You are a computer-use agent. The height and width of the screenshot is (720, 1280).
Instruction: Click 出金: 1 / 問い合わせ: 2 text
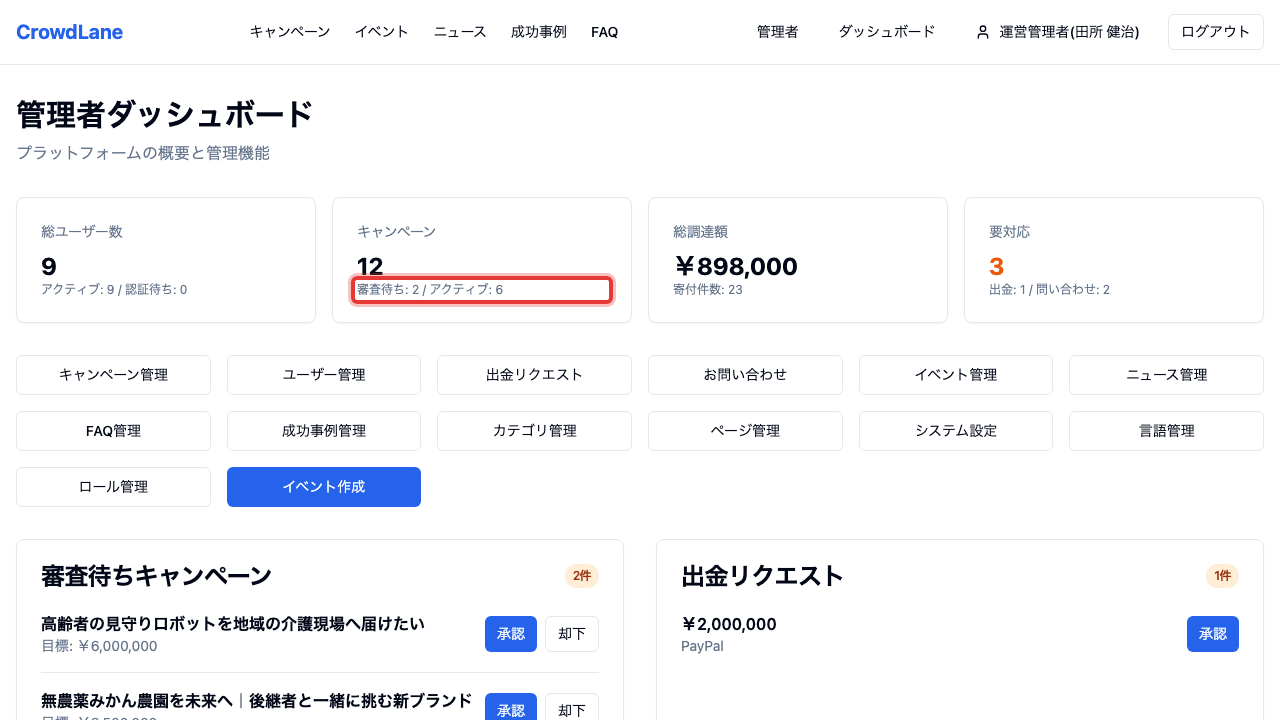click(1049, 290)
